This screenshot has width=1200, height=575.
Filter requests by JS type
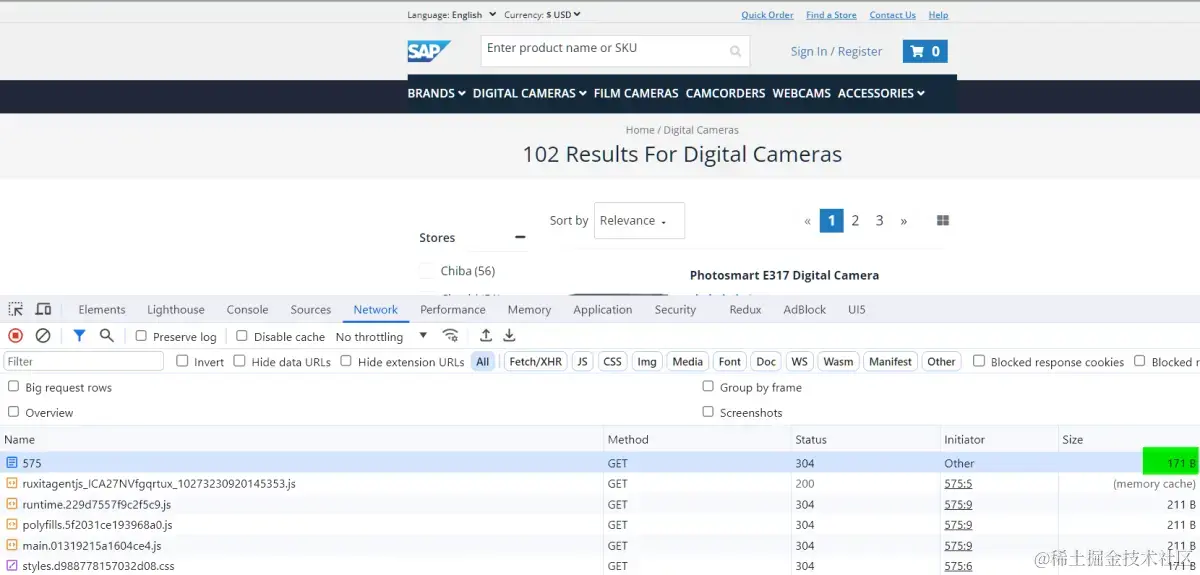pyautogui.click(x=582, y=361)
